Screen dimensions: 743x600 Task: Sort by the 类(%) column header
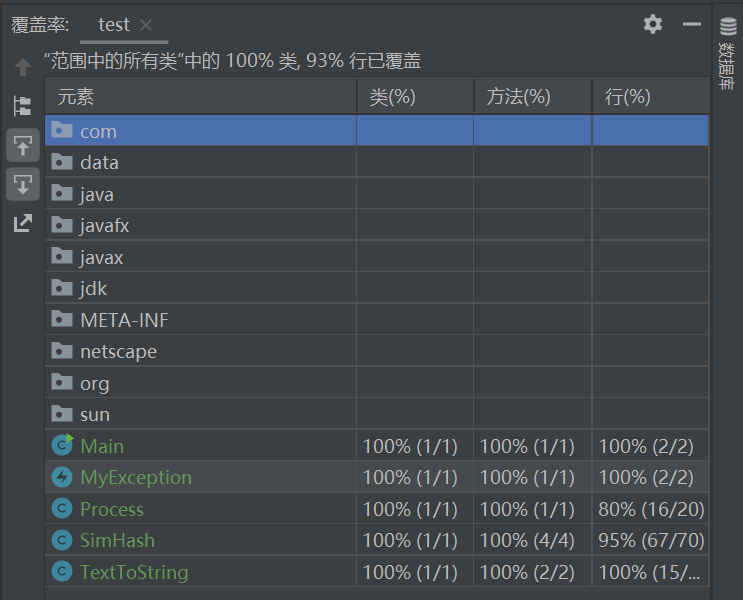(414, 97)
